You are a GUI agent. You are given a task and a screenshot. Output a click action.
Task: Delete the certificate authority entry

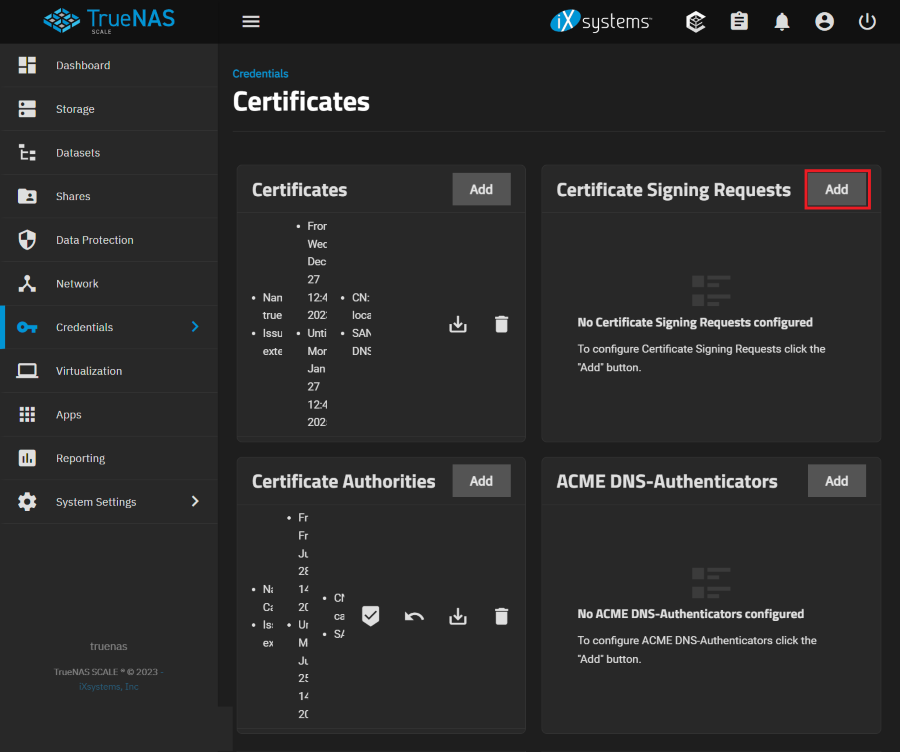tap(502, 616)
